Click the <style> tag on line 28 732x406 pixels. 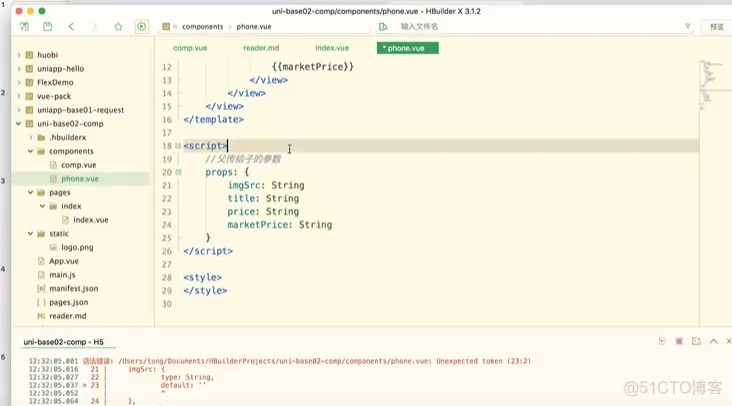click(202, 277)
